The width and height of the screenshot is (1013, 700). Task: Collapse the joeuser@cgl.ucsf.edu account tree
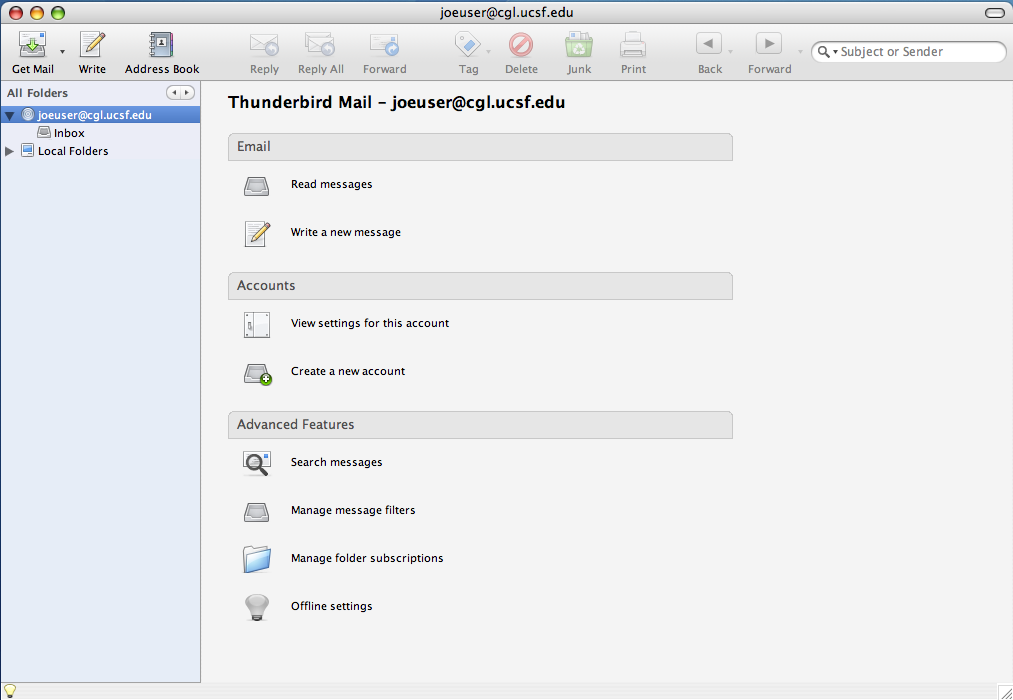10,116
